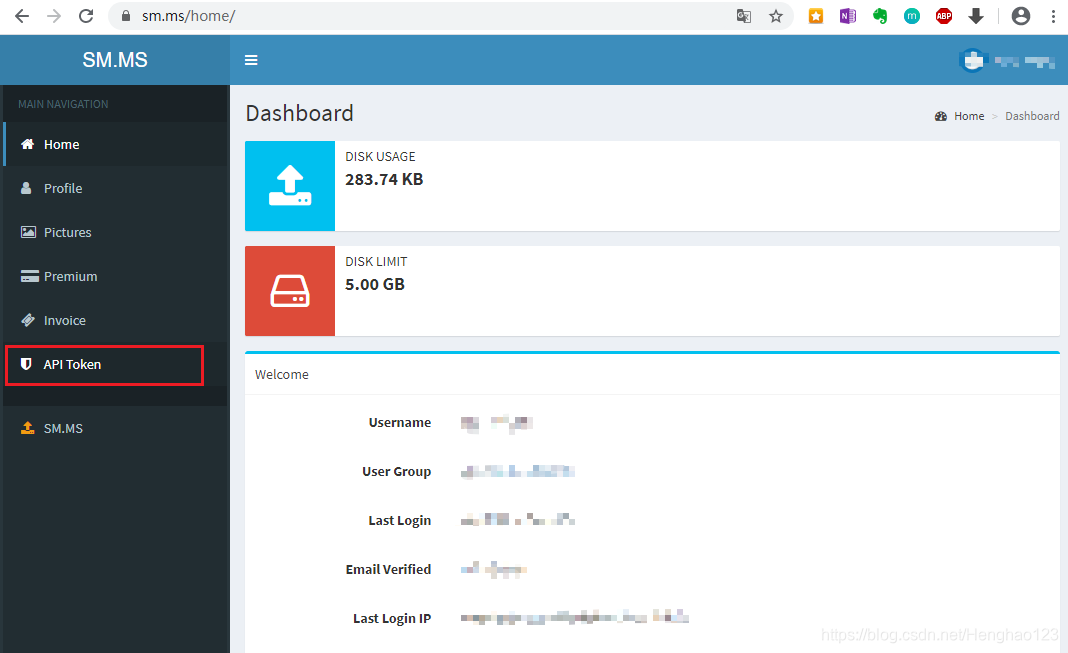The image size is (1068, 653).
Task: Open Pictures in sidebar
Action: tap(116, 232)
